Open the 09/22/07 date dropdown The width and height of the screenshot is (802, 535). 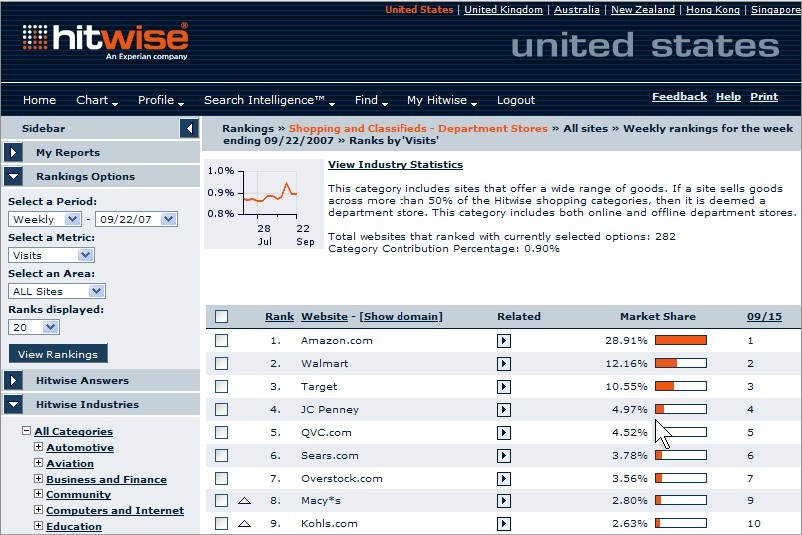pos(136,219)
